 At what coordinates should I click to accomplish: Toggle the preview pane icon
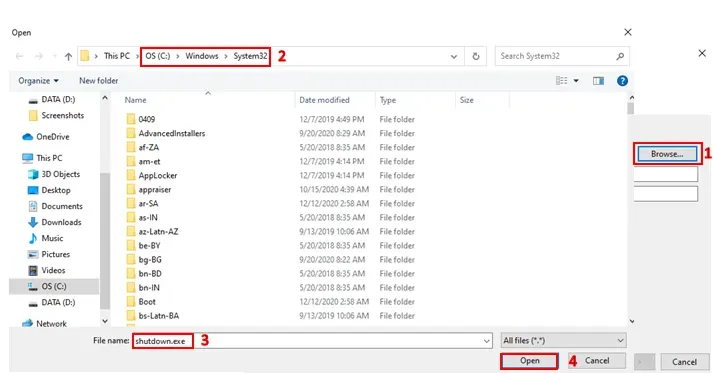pos(598,81)
